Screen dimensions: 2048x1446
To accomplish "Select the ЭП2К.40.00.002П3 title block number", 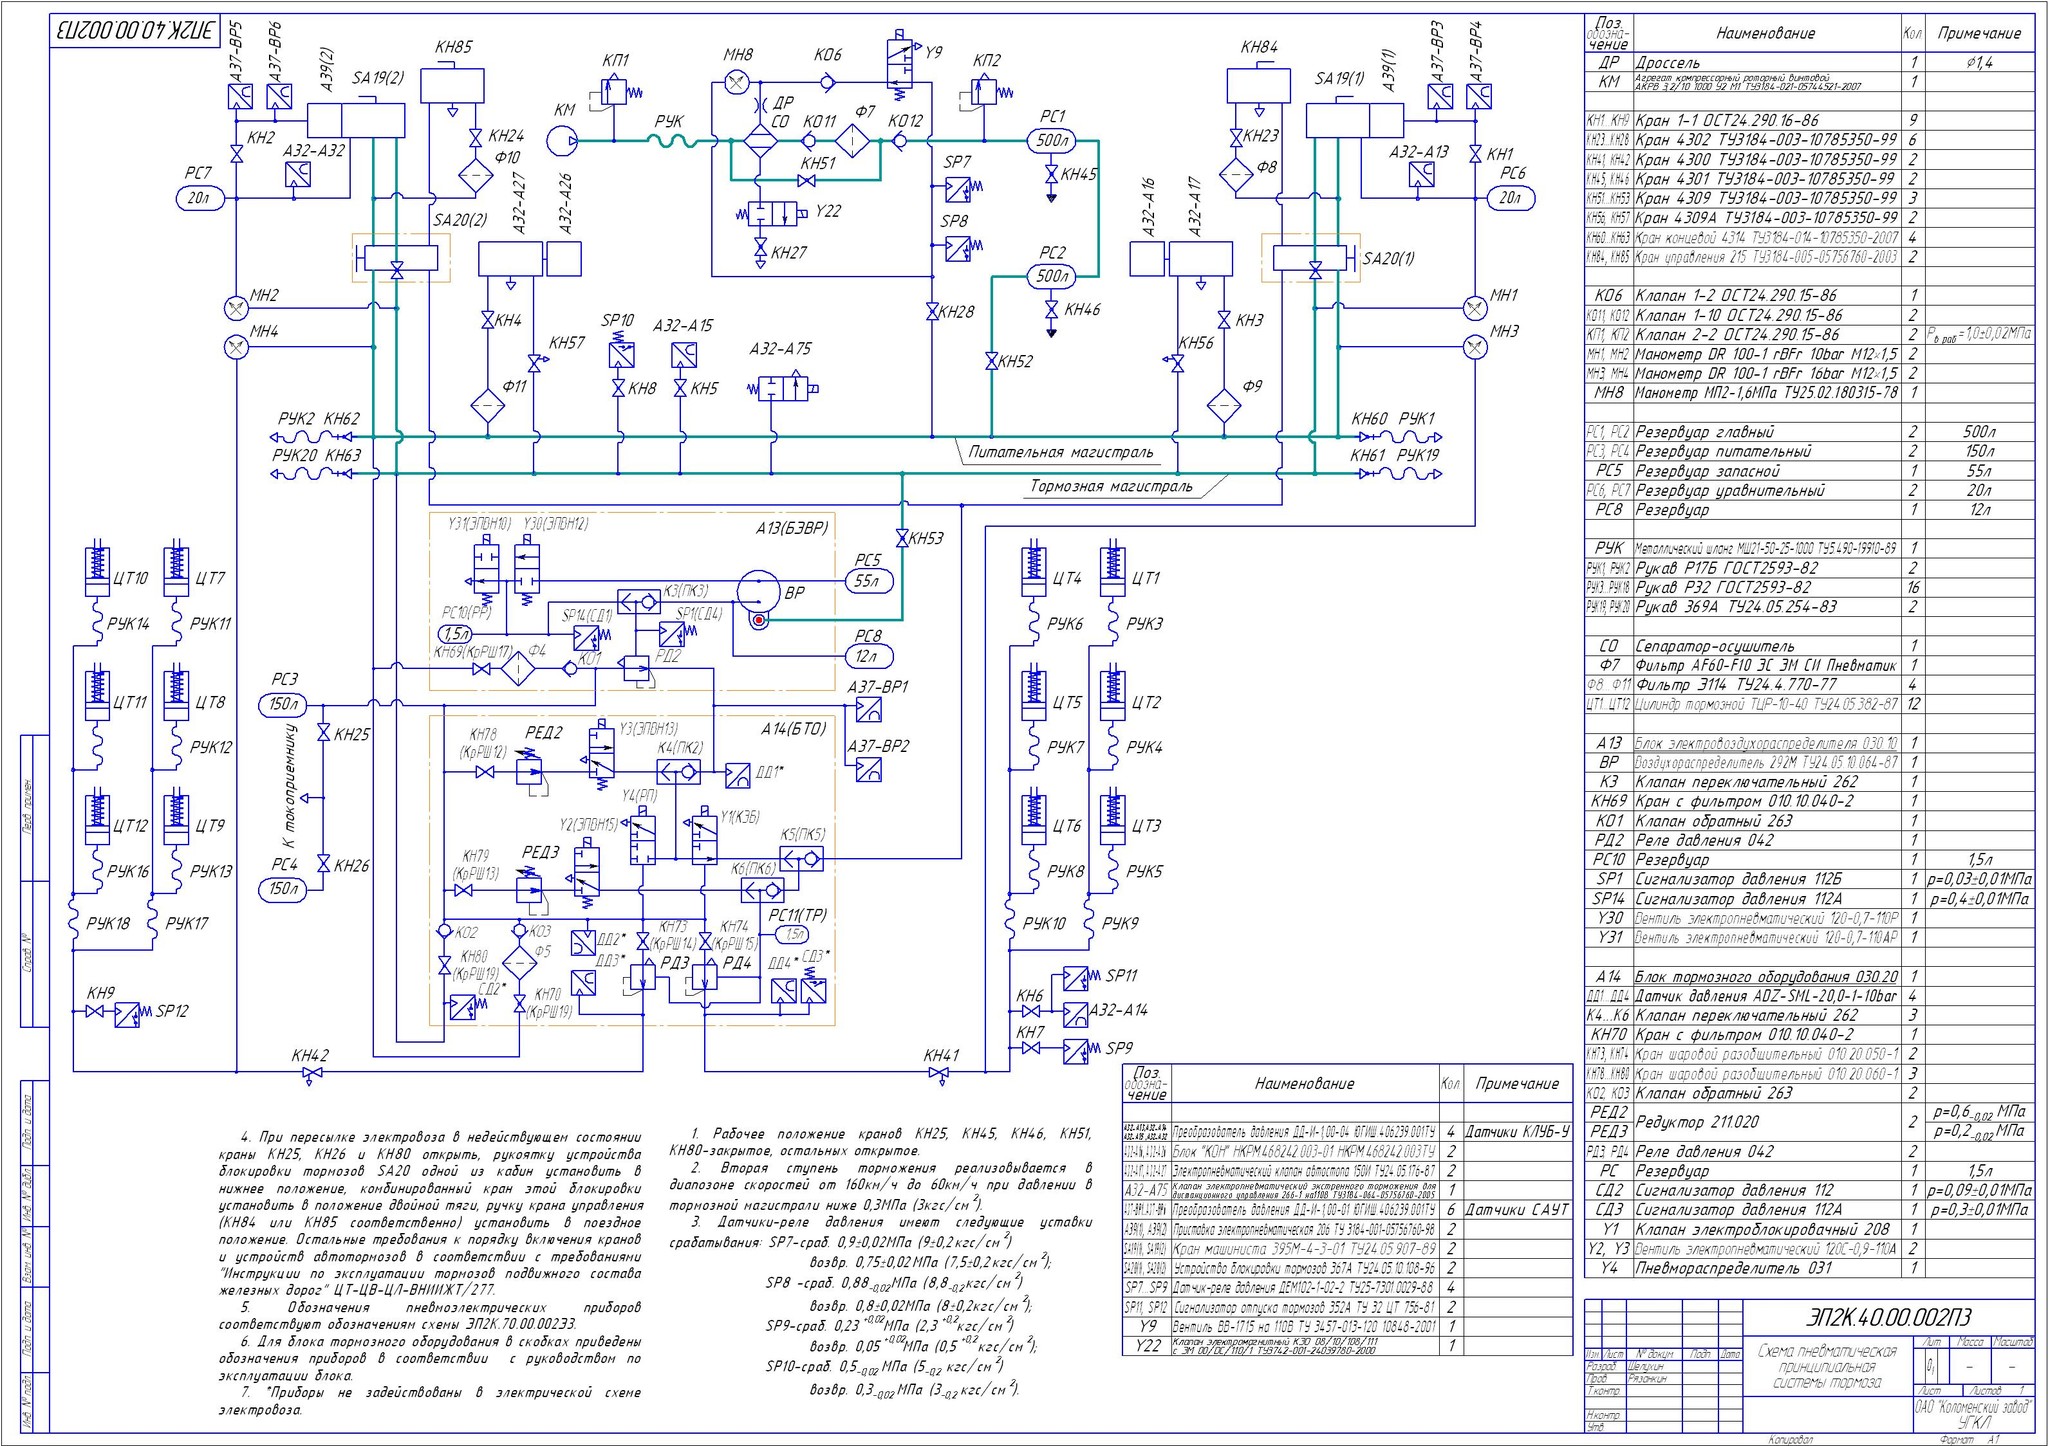I will (1888, 1318).
